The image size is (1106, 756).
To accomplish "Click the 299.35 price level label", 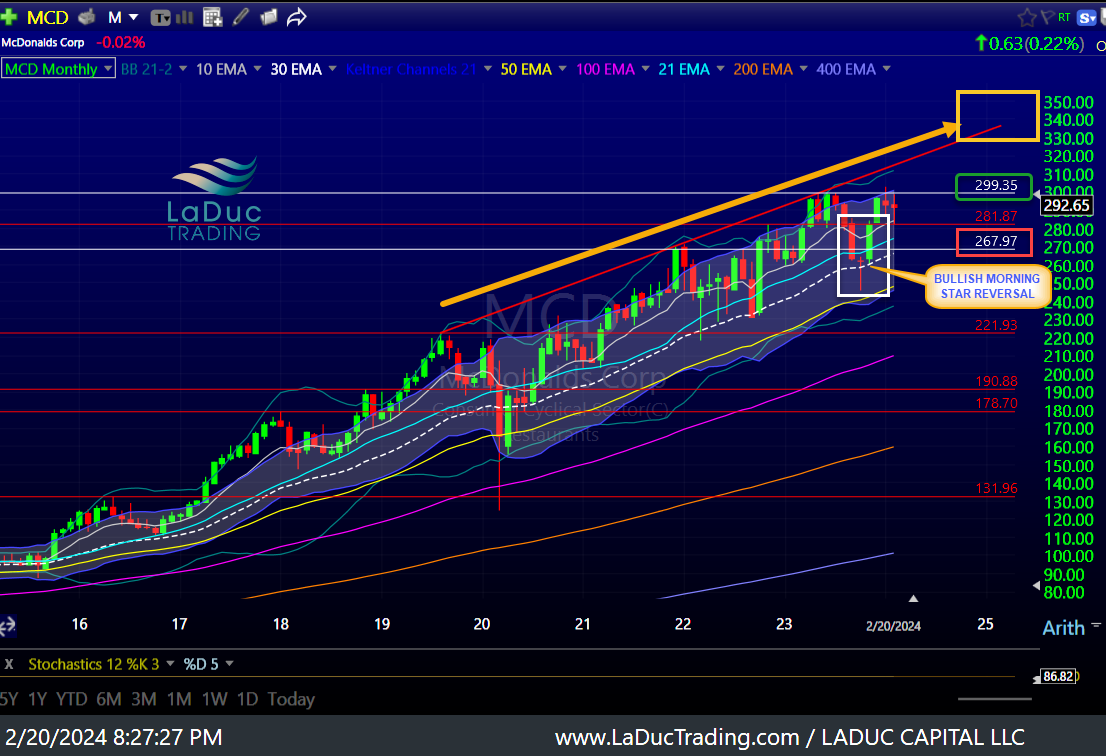I will [x=994, y=185].
